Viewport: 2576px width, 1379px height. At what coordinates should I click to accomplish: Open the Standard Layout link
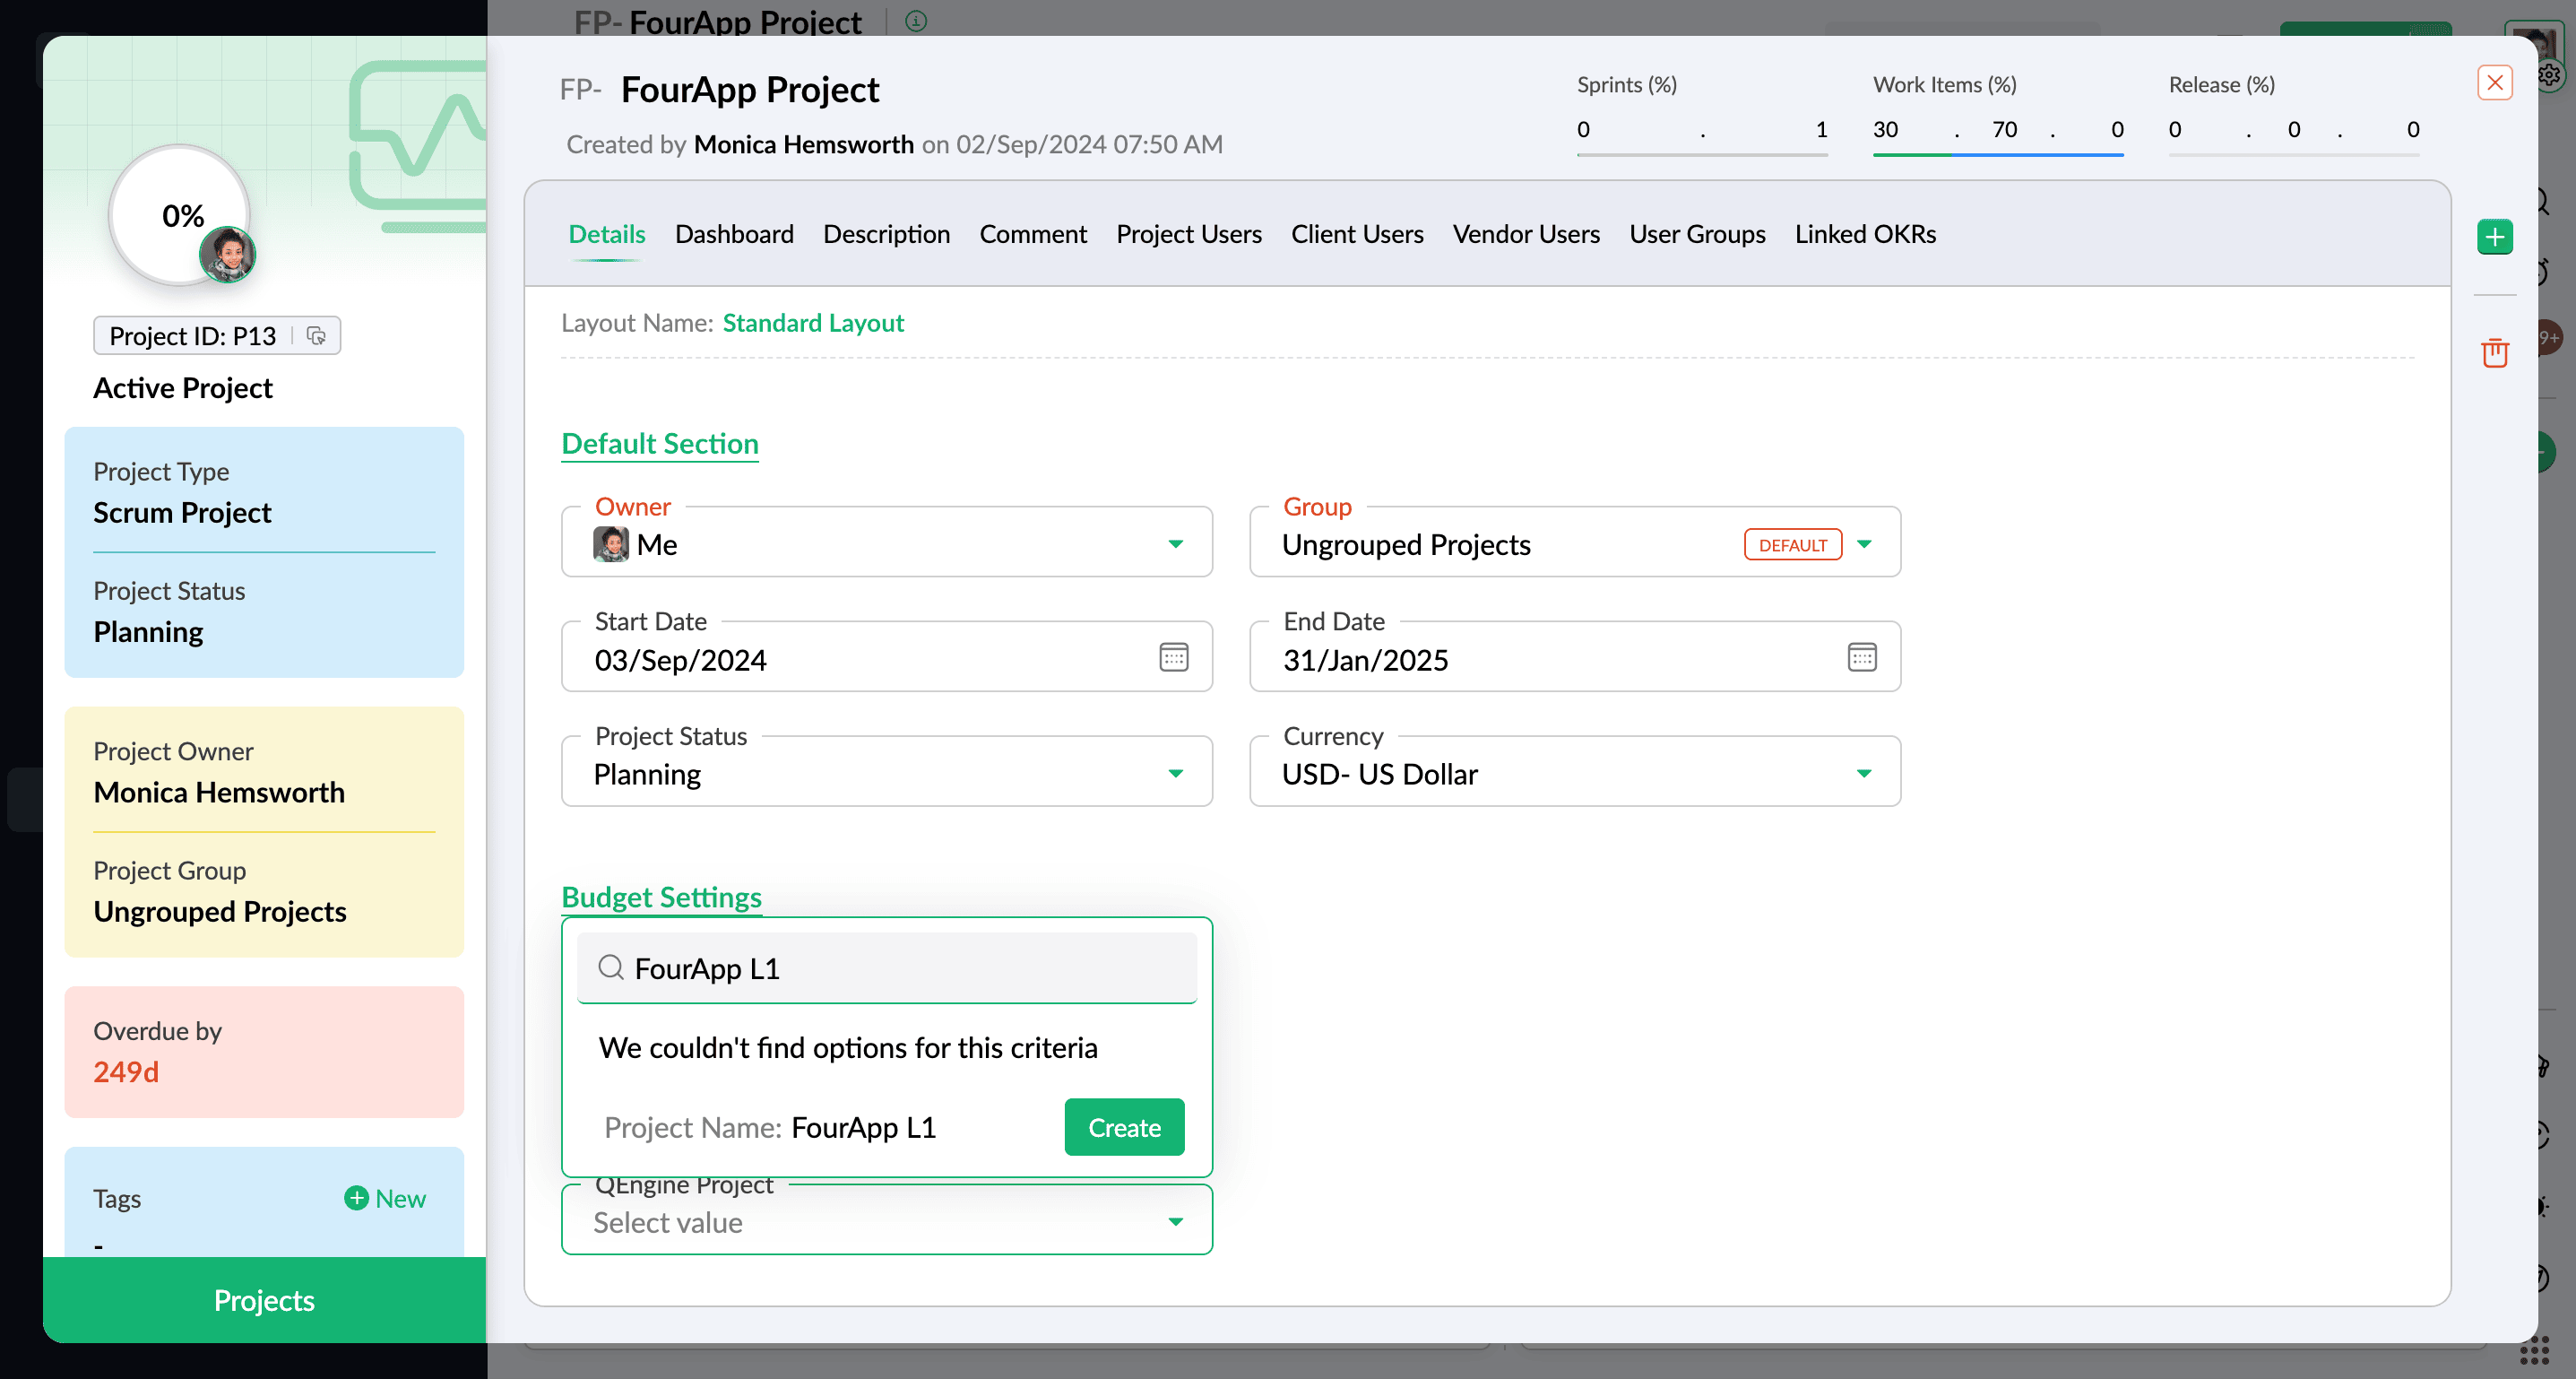pyautogui.click(x=812, y=323)
